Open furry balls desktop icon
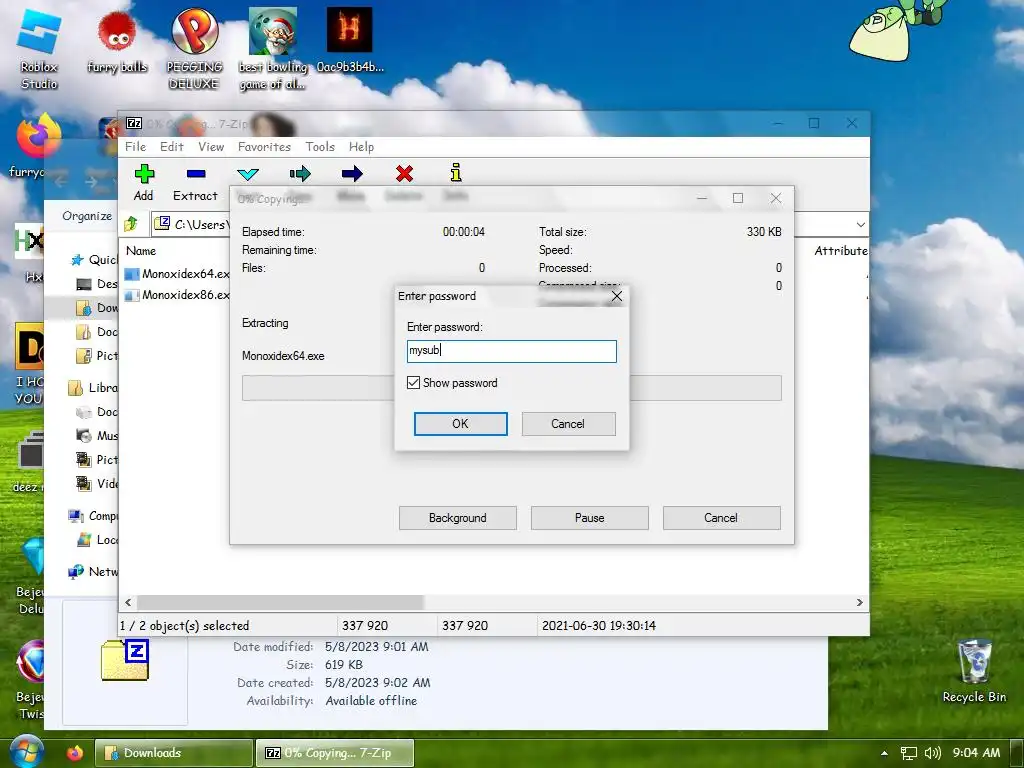Viewport: 1024px width, 768px height. 117,42
